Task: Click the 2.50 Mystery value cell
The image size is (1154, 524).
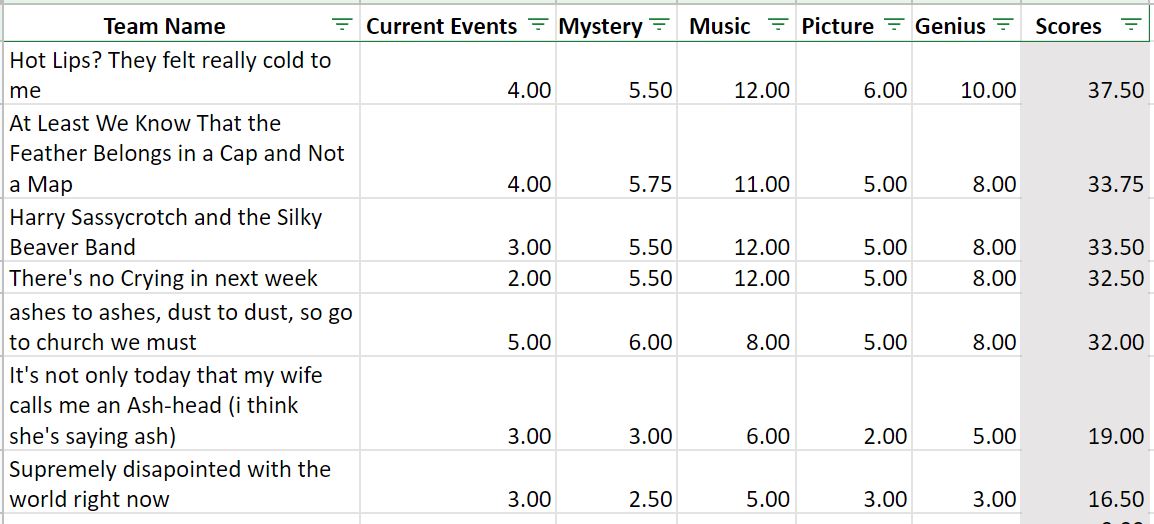Action: 616,482
